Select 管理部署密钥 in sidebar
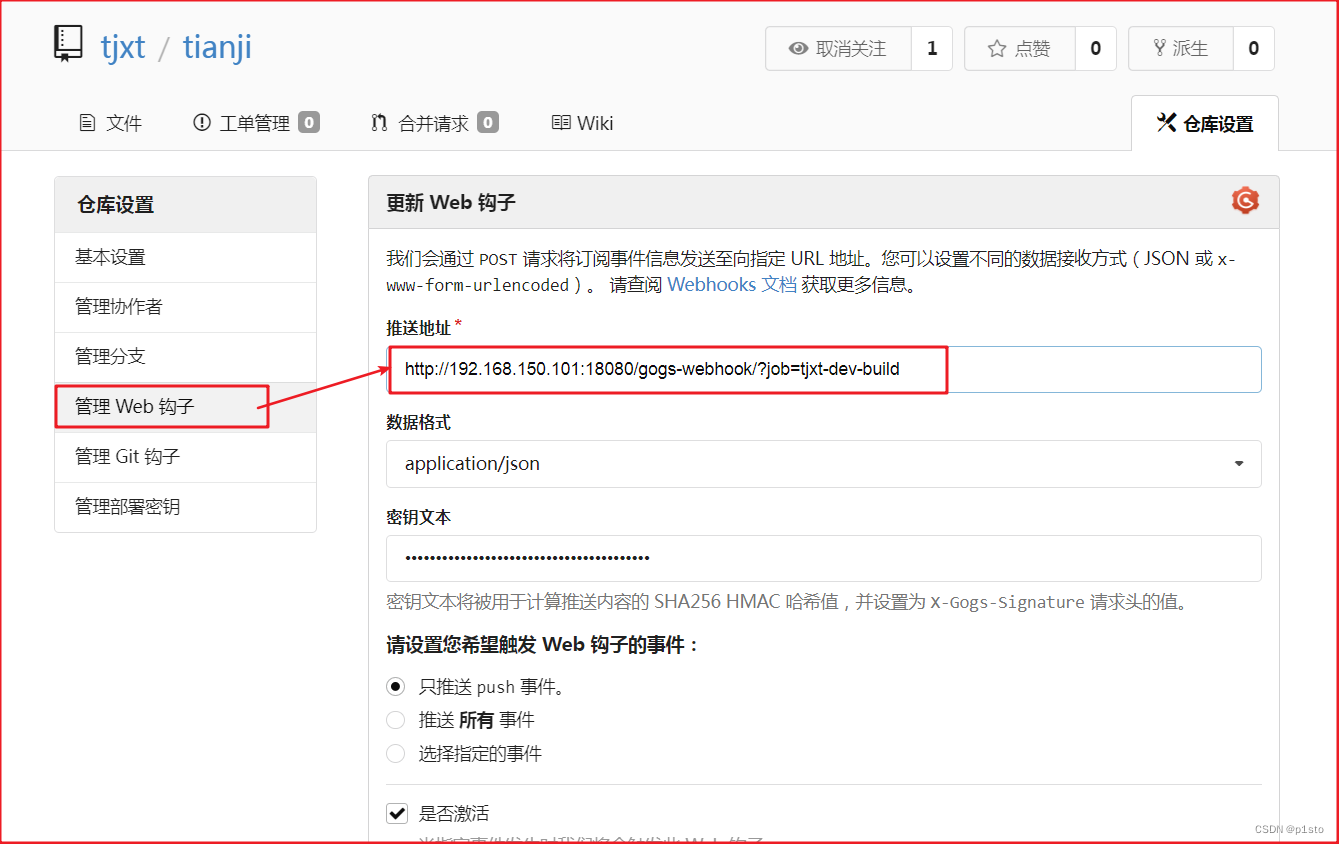 [185, 507]
